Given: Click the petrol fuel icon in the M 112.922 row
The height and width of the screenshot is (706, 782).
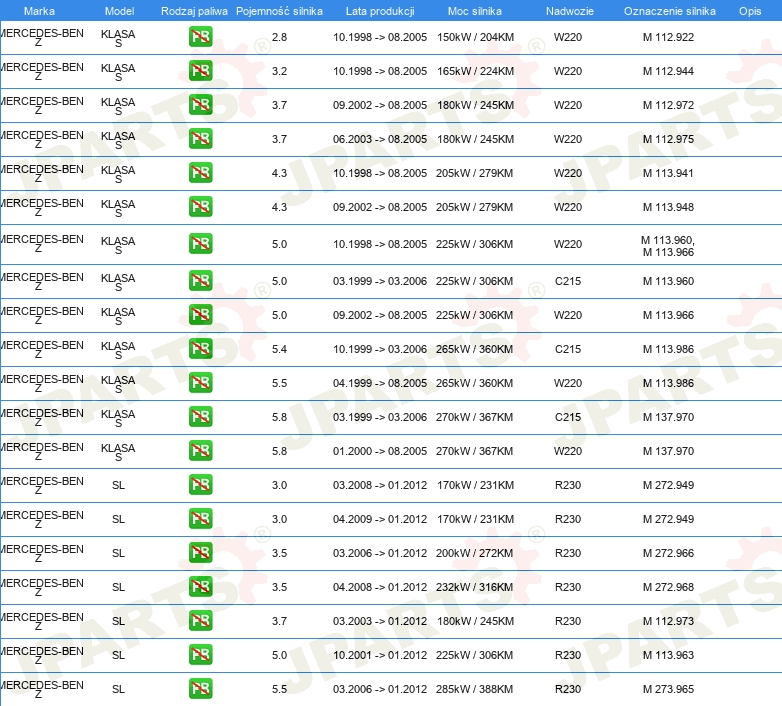Looking at the screenshot, I should pyautogui.click(x=200, y=38).
